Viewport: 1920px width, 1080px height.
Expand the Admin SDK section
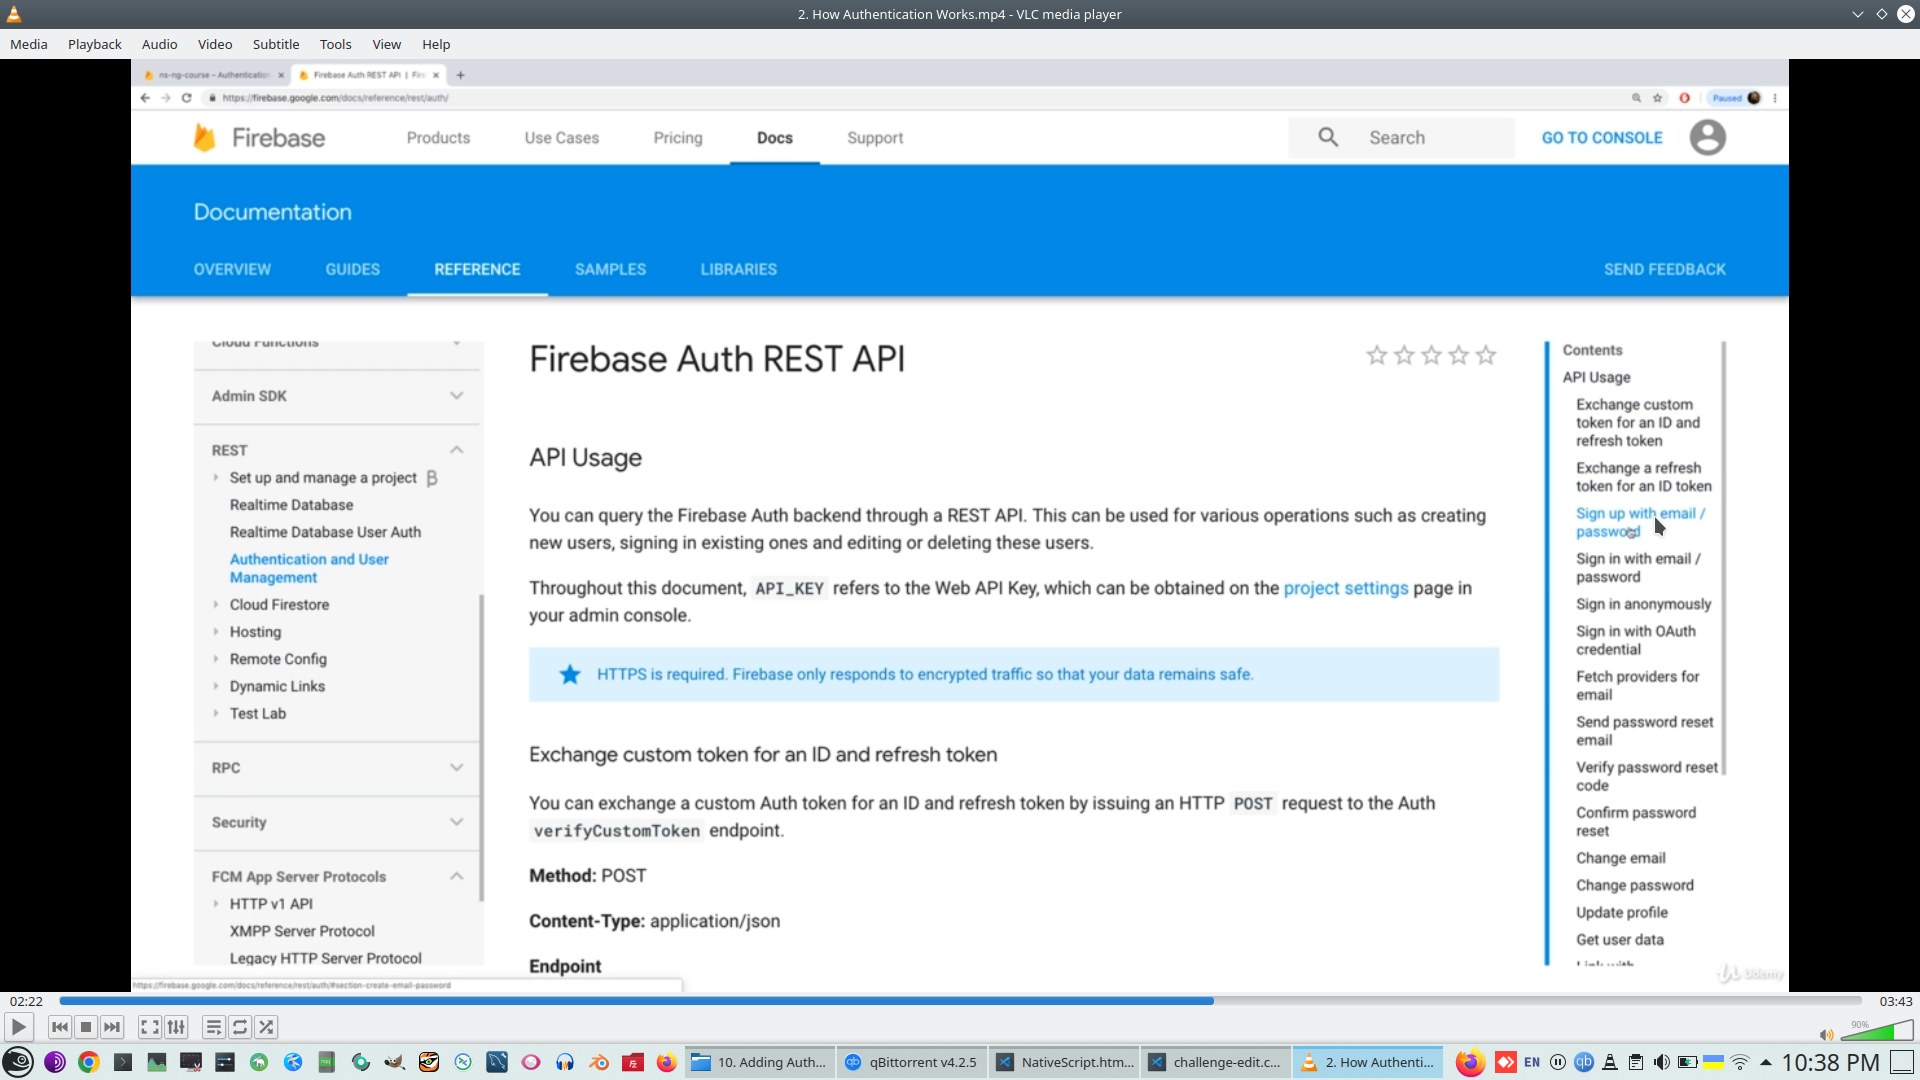coord(456,396)
